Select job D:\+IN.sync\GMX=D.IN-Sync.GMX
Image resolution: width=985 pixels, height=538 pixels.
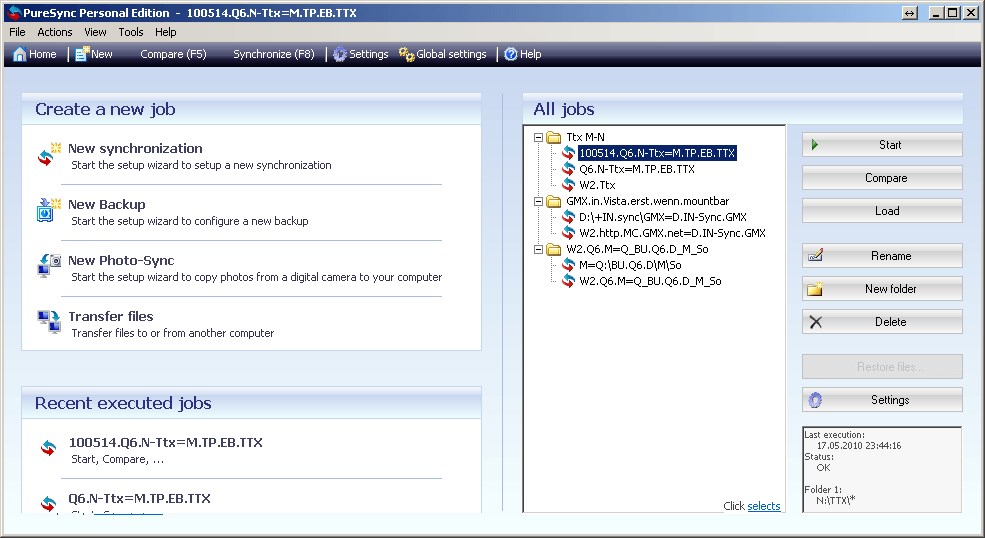pos(663,217)
